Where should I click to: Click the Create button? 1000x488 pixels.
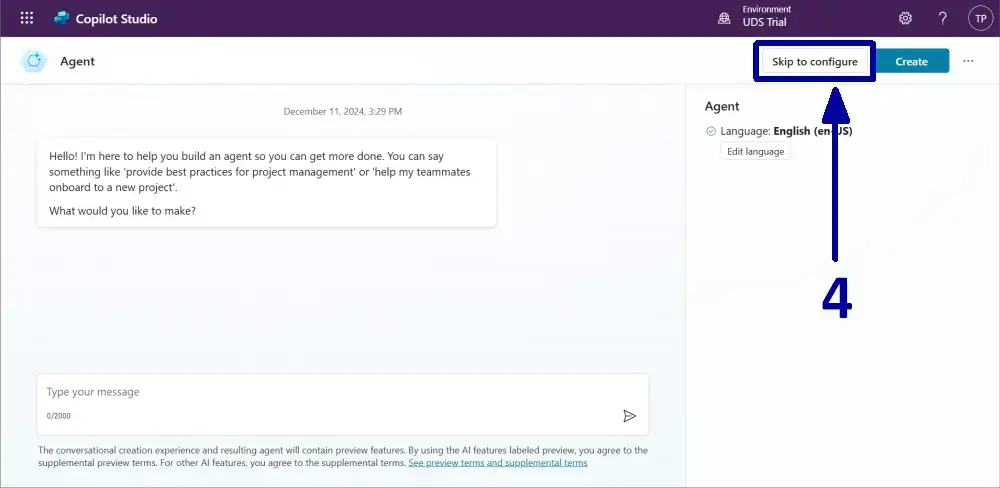click(x=911, y=62)
